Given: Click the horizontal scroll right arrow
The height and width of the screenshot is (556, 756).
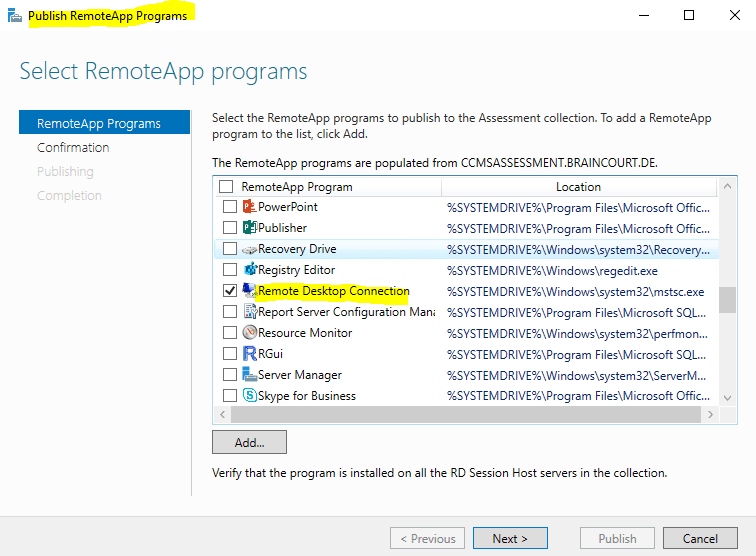Looking at the screenshot, I should 710,415.
